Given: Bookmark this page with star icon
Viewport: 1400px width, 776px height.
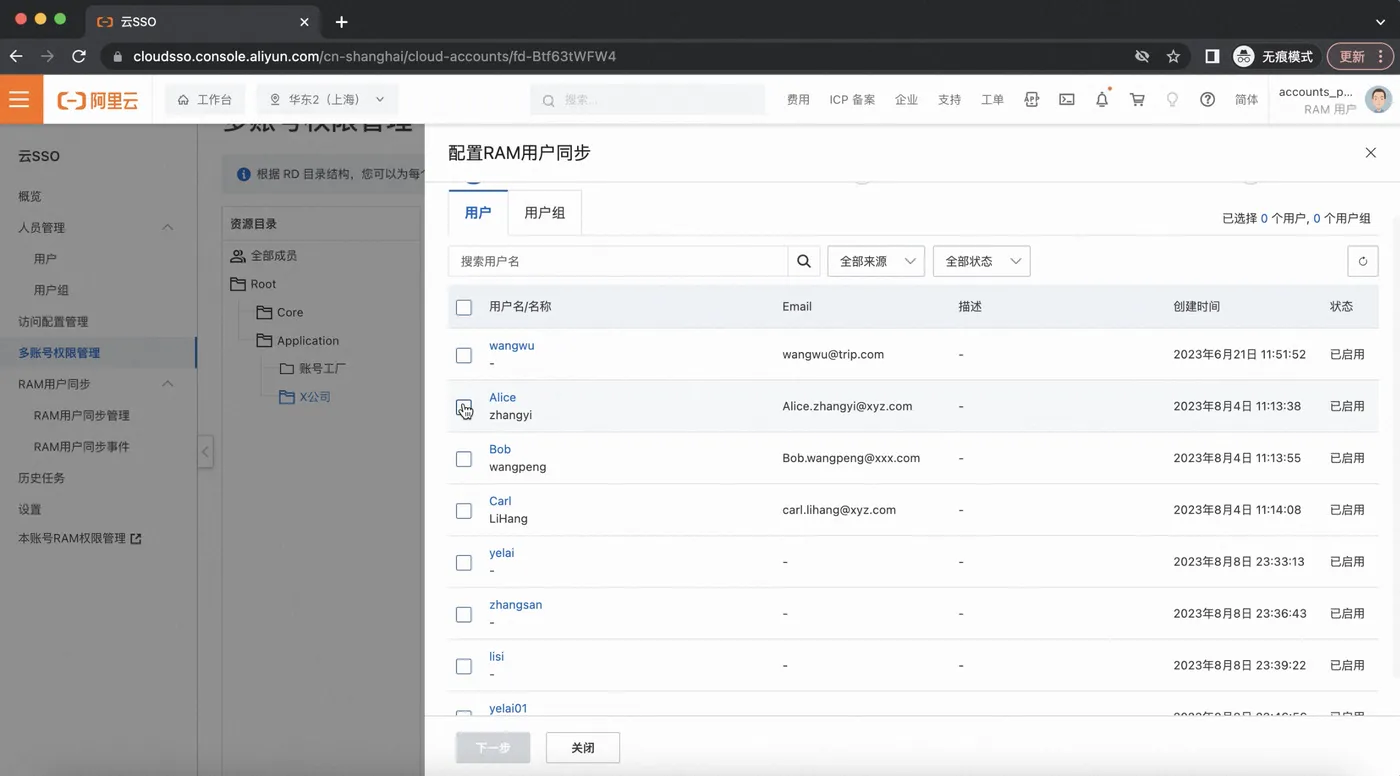Looking at the screenshot, I should 1173,56.
